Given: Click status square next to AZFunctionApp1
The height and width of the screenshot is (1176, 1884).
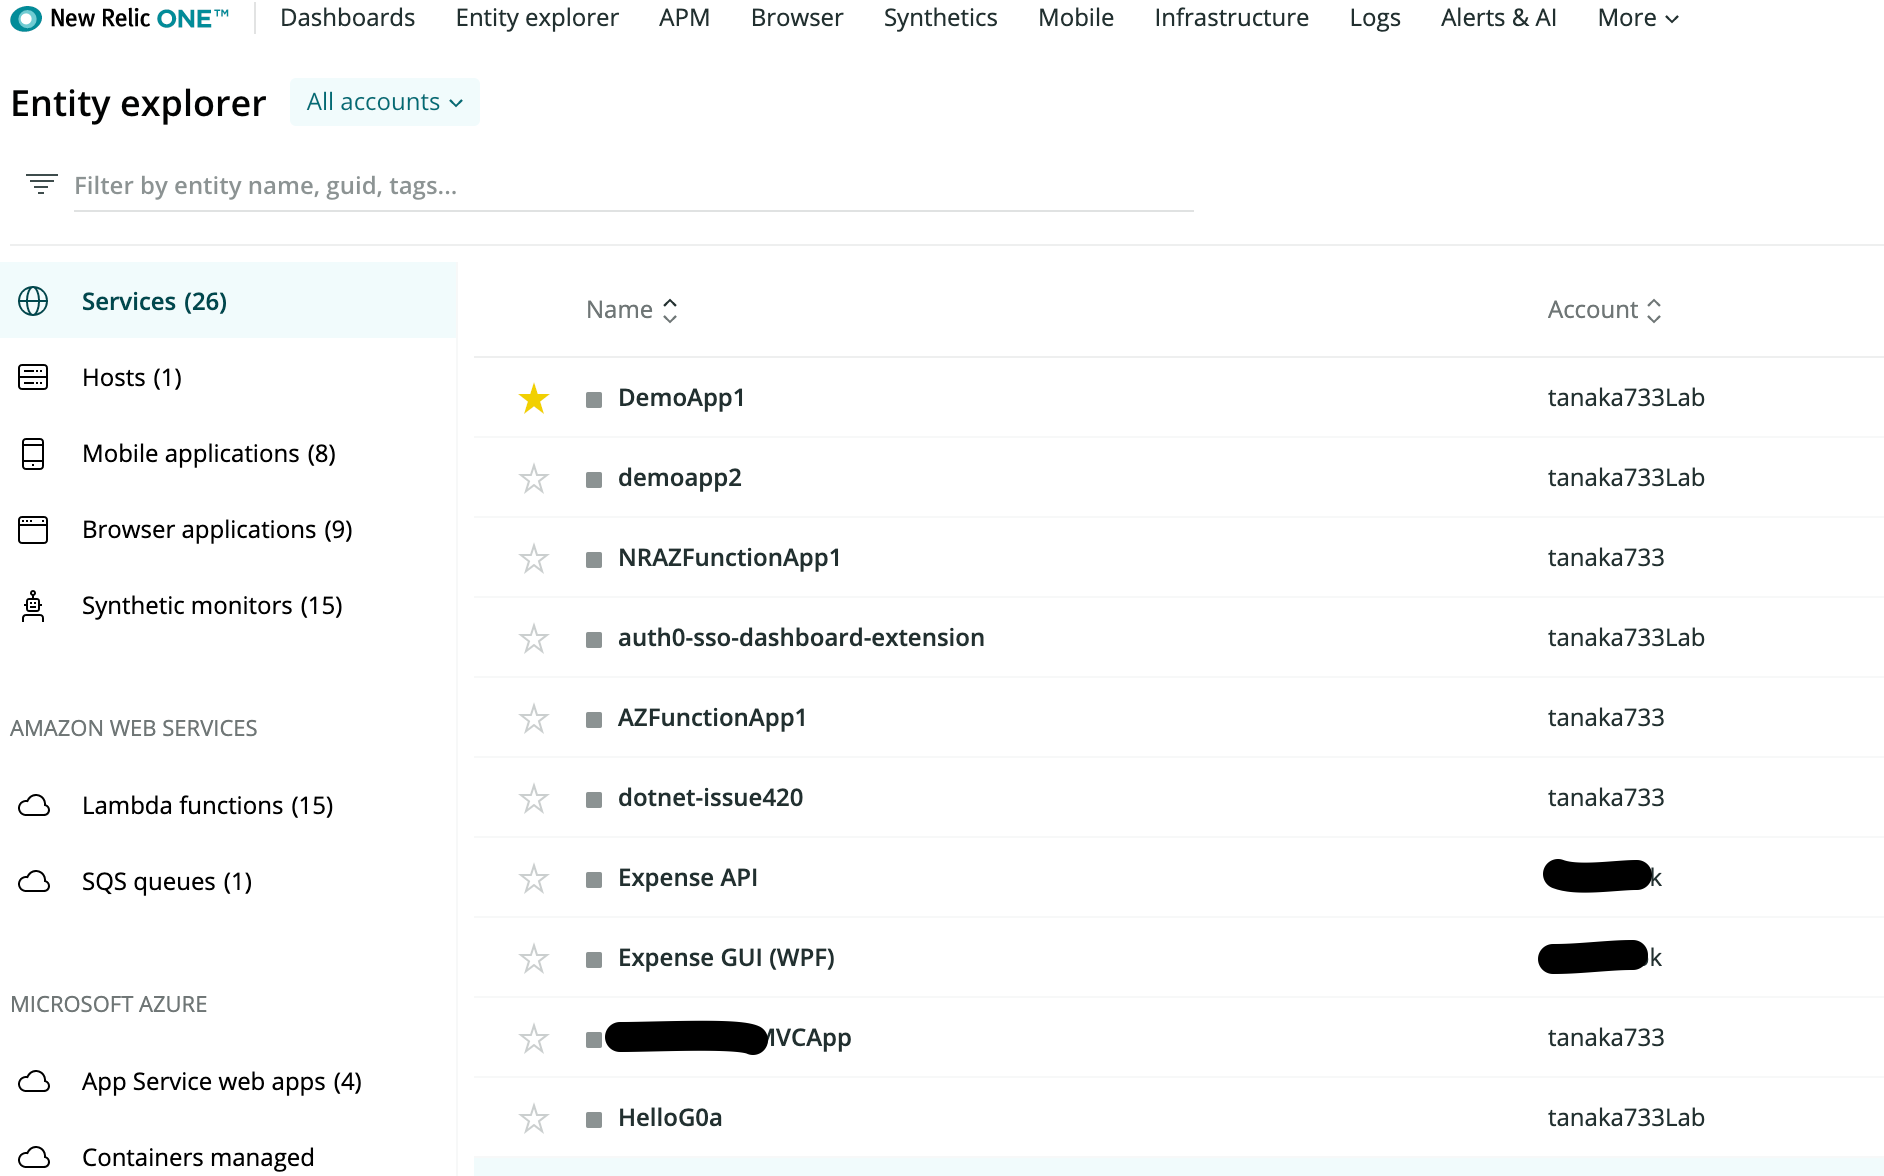Looking at the screenshot, I should (x=594, y=720).
